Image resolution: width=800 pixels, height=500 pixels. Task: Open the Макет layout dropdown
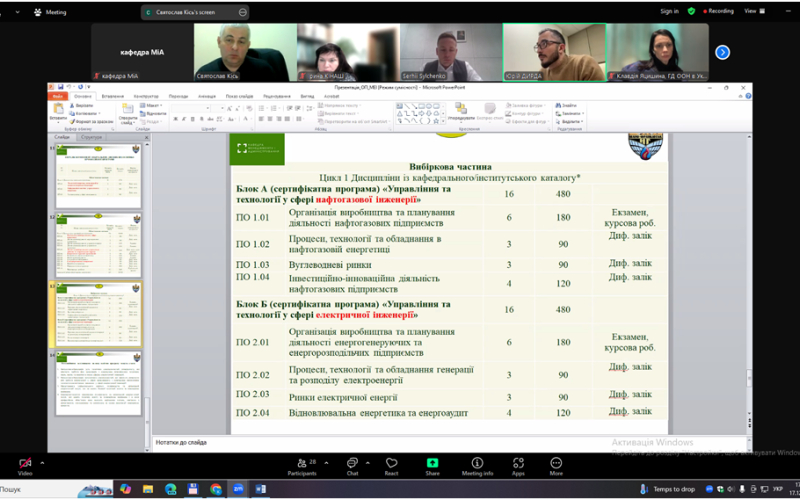coord(151,106)
